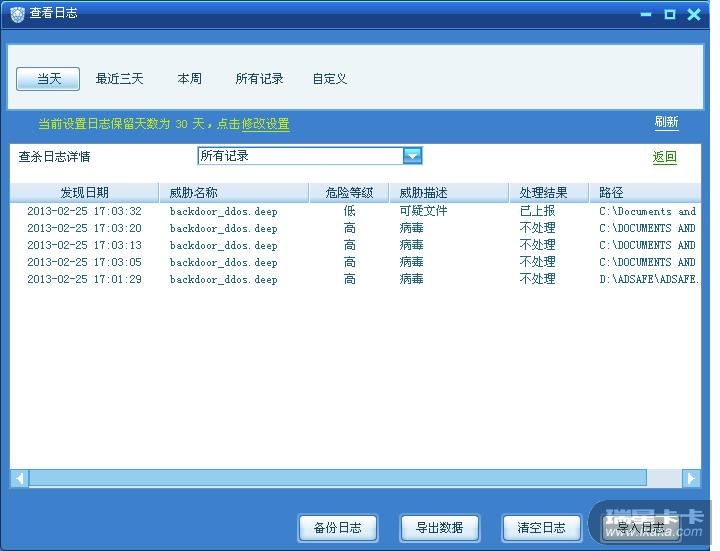Minimize the 查看日志 window
The image size is (720, 551).
(646, 15)
